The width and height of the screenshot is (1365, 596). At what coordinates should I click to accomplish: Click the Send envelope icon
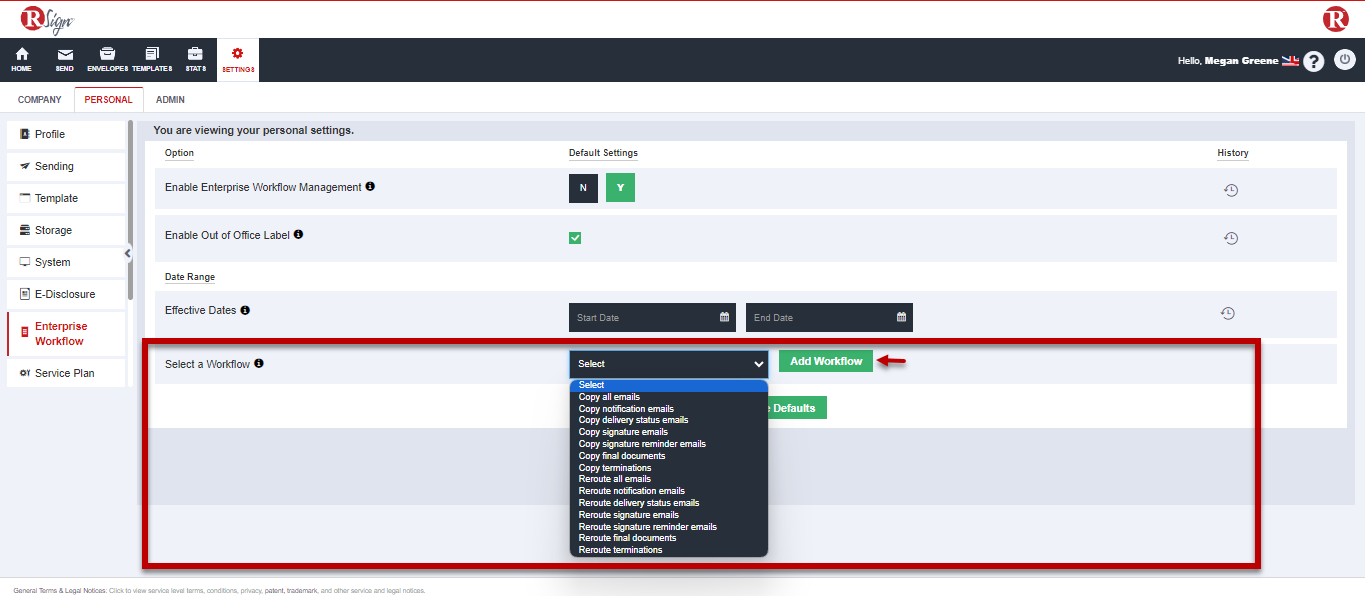pos(64,59)
